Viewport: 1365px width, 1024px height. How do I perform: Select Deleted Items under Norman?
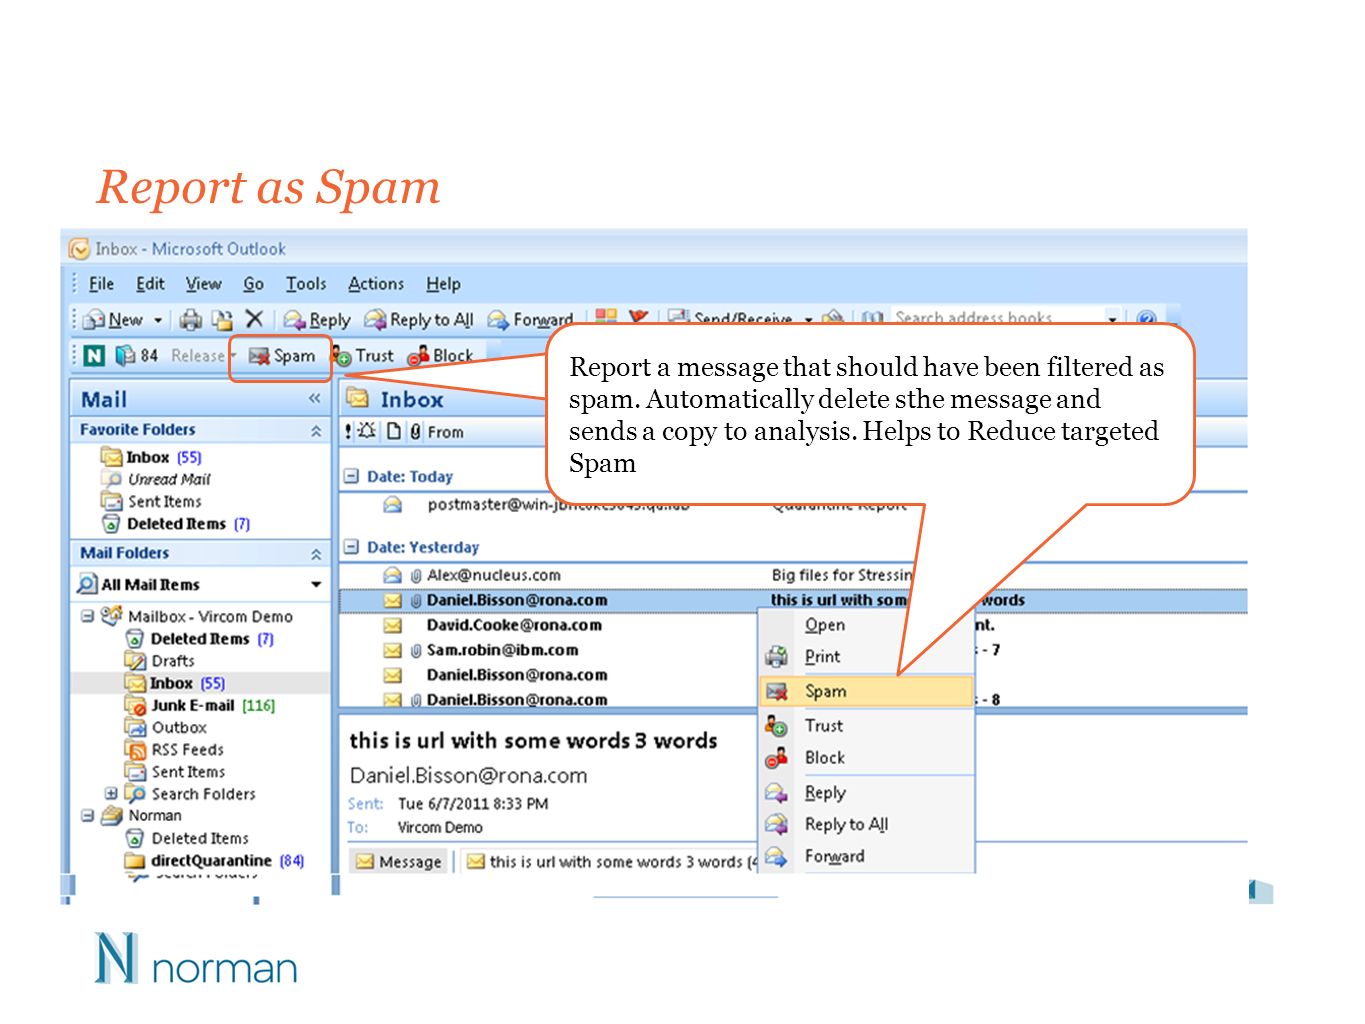(x=187, y=838)
